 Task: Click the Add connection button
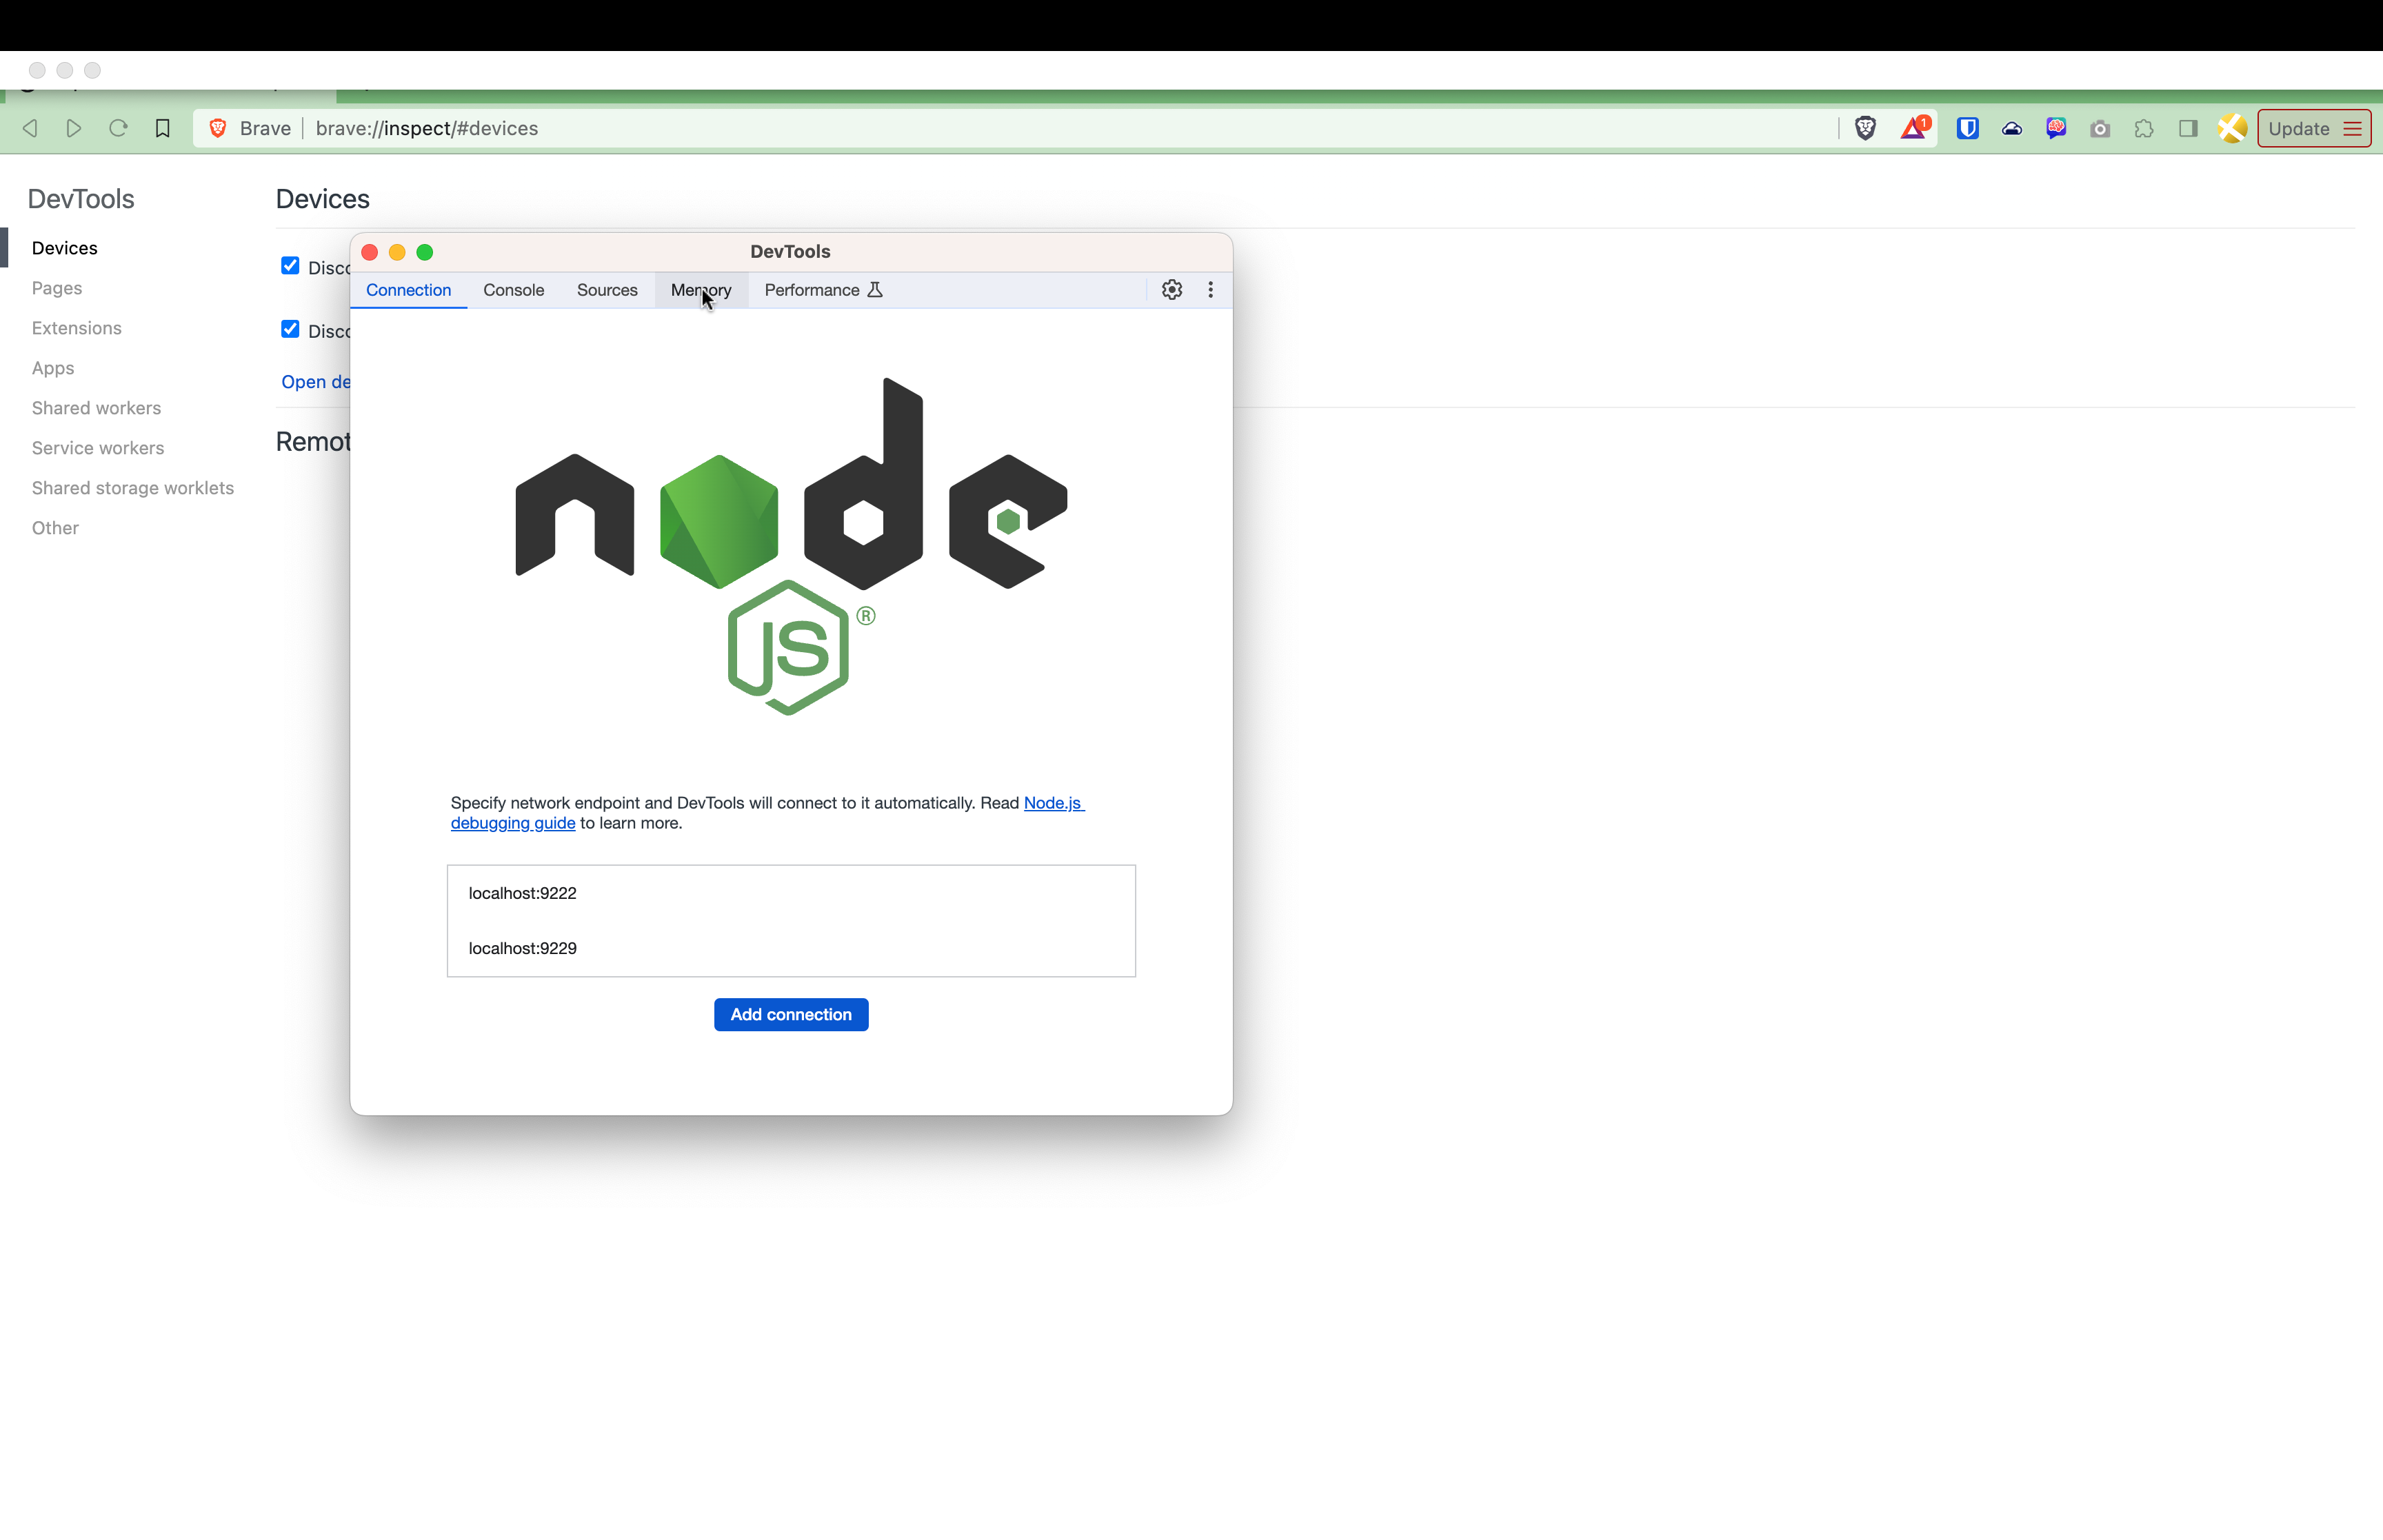(x=790, y=1014)
